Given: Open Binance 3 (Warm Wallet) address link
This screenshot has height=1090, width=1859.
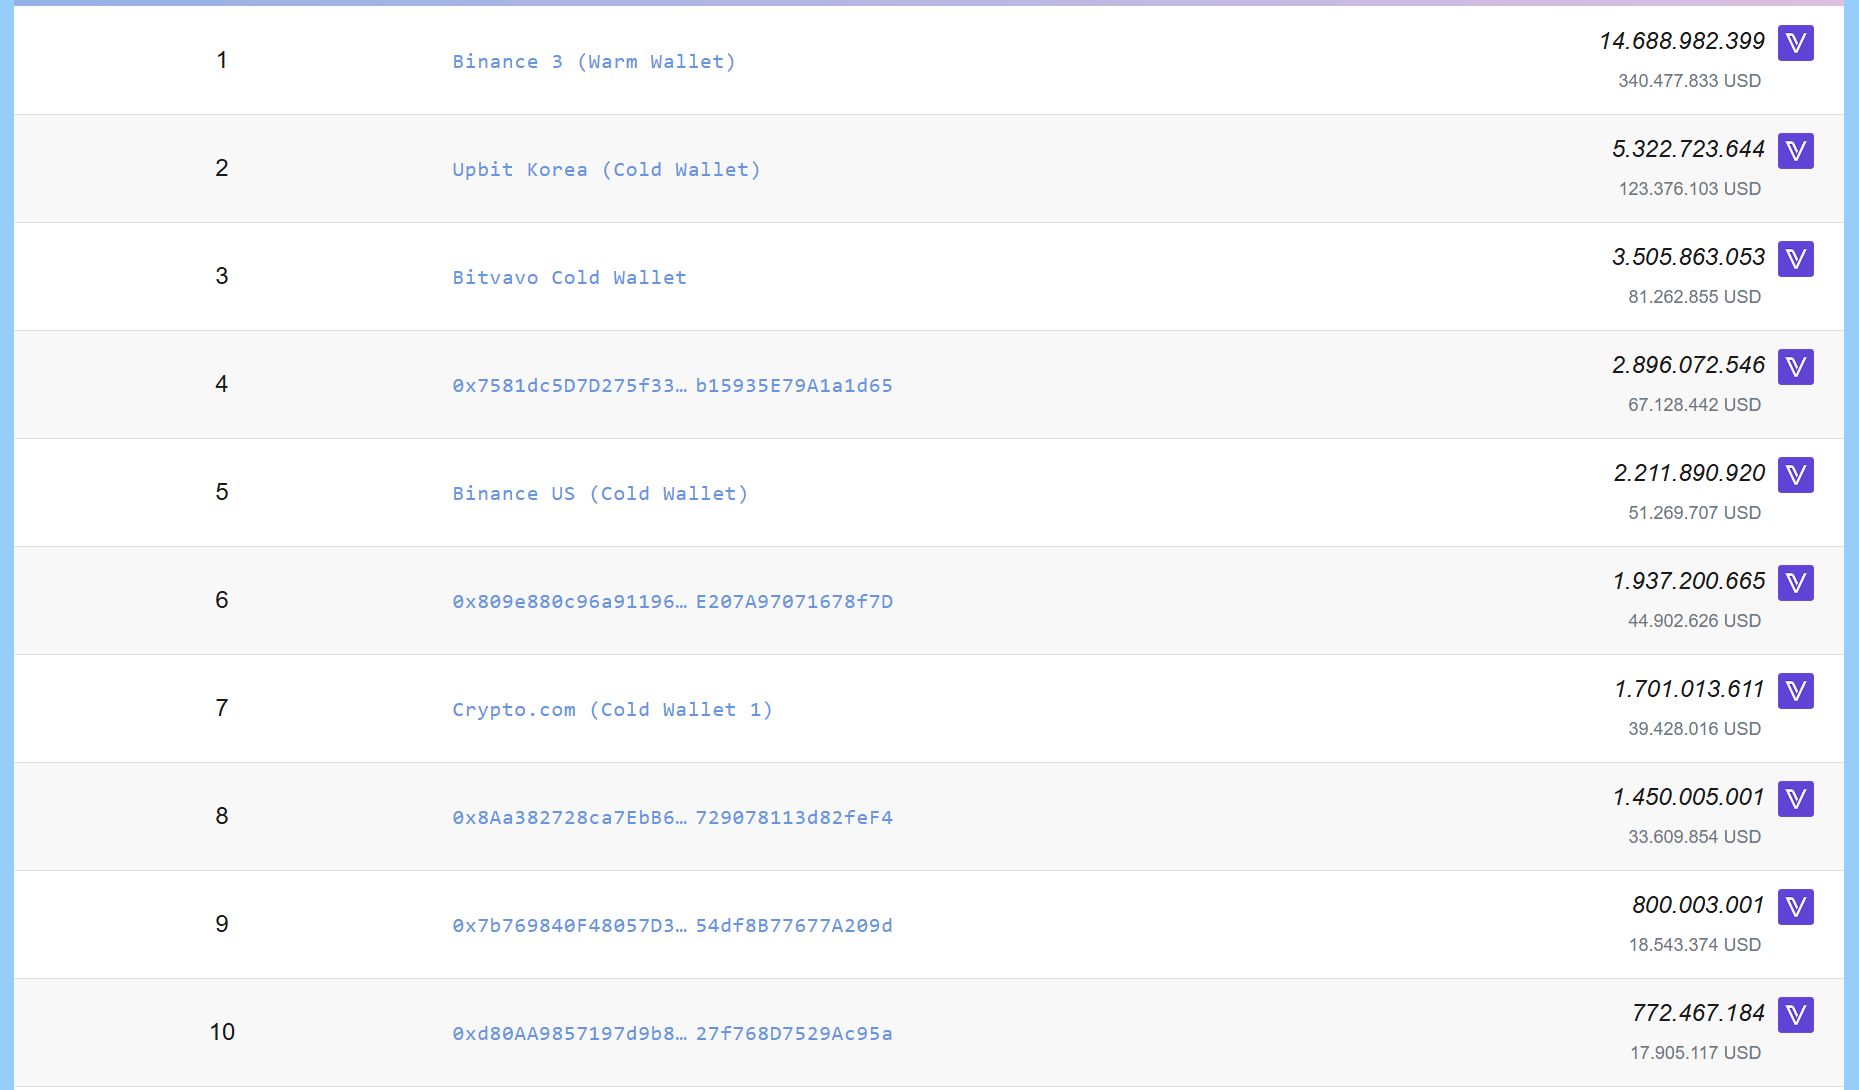Looking at the screenshot, I should 594,61.
